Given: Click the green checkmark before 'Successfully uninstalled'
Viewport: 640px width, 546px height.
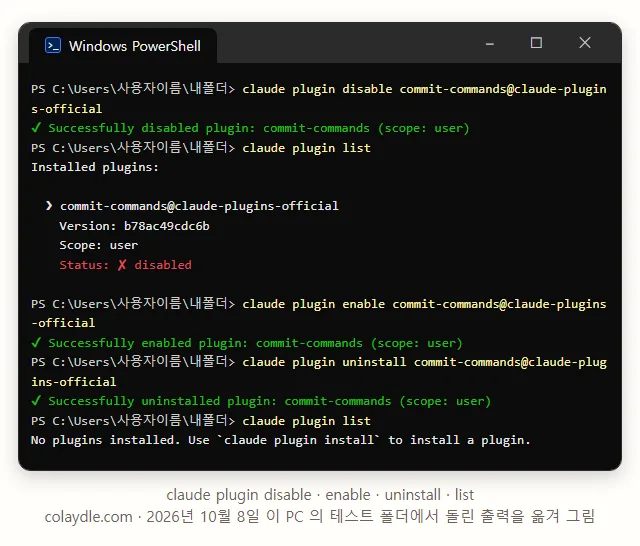Looking at the screenshot, I should (x=36, y=401).
